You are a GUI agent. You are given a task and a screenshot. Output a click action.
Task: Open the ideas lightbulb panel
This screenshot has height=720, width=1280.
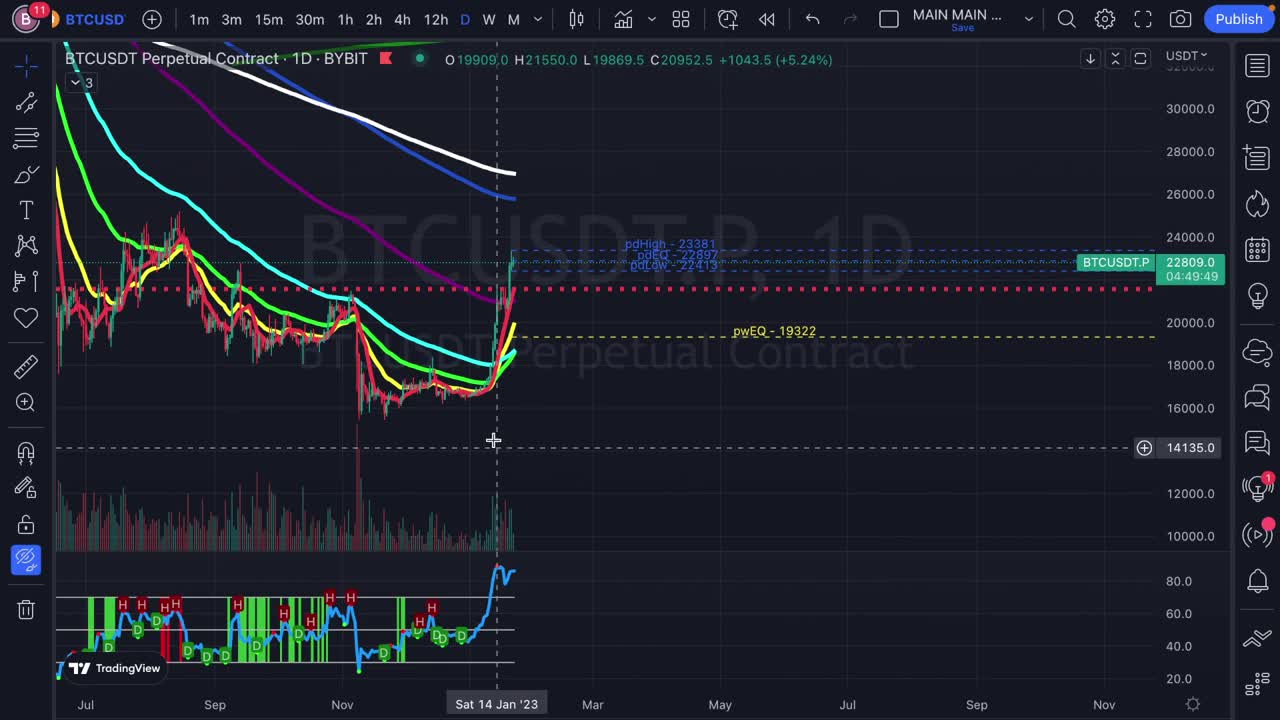tap(1258, 296)
